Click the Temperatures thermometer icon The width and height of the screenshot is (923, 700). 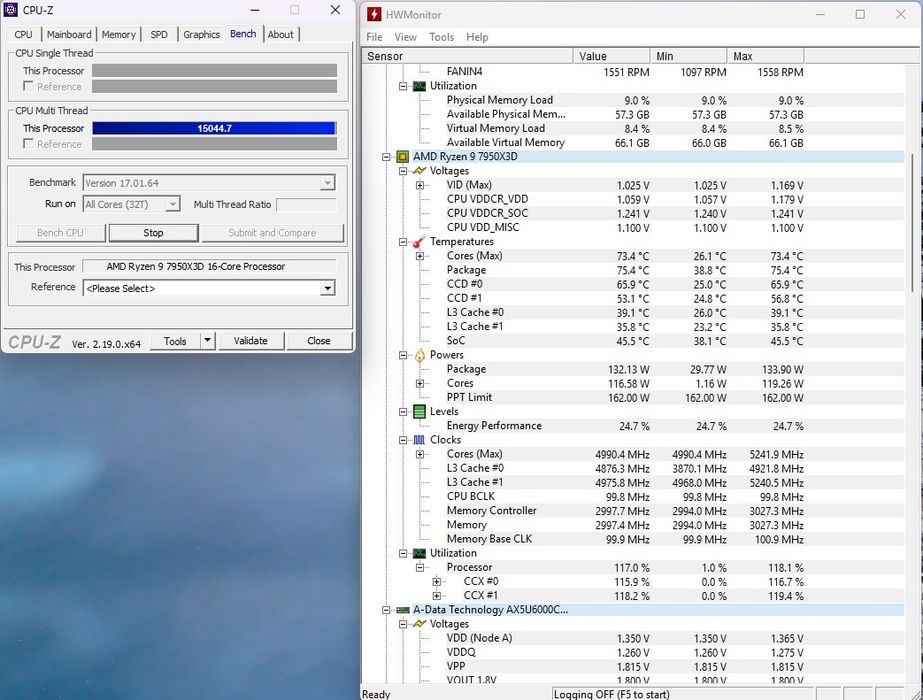pyautogui.click(x=419, y=241)
